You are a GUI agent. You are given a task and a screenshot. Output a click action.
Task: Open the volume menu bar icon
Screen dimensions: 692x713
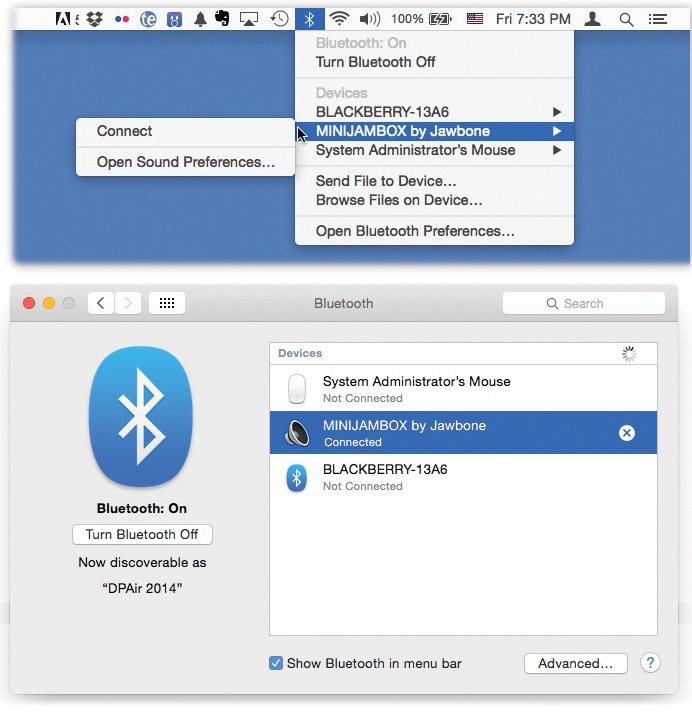[x=370, y=19]
